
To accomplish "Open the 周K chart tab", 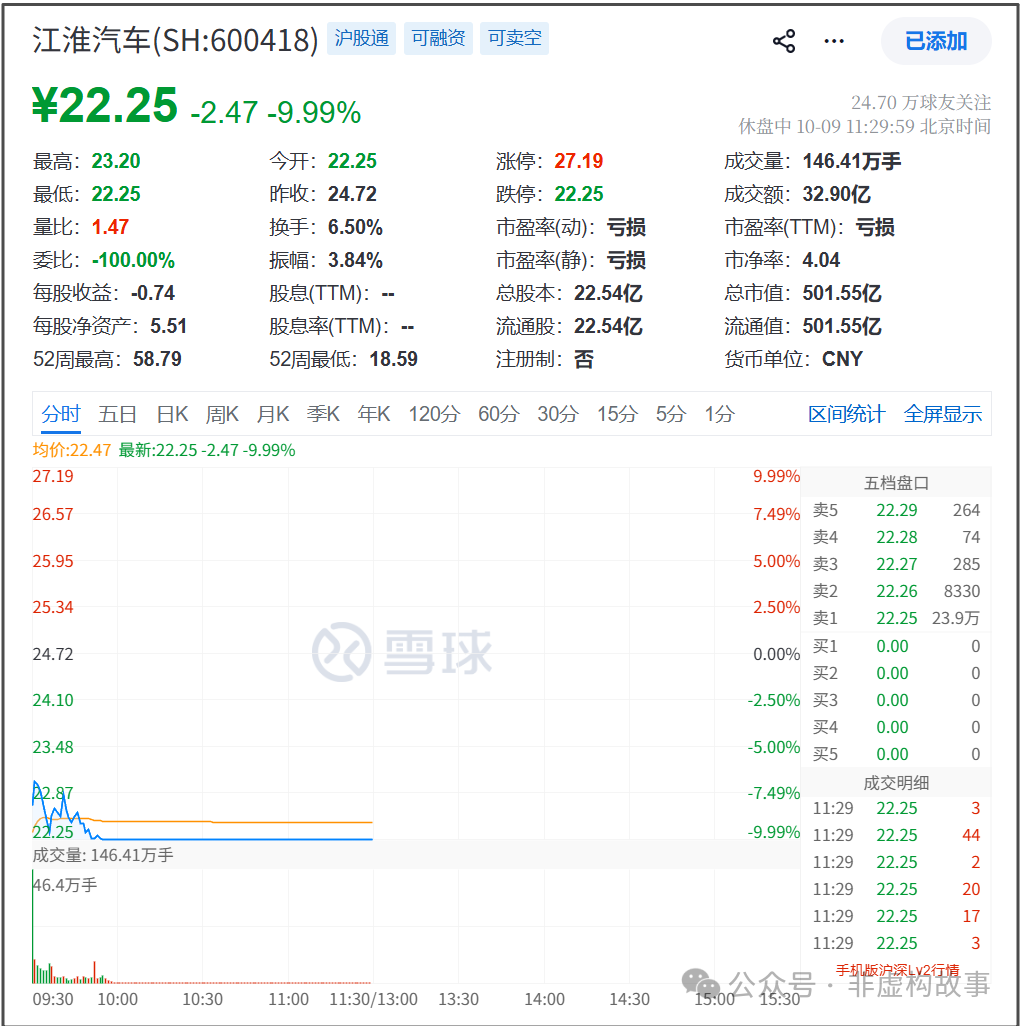I will (222, 414).
